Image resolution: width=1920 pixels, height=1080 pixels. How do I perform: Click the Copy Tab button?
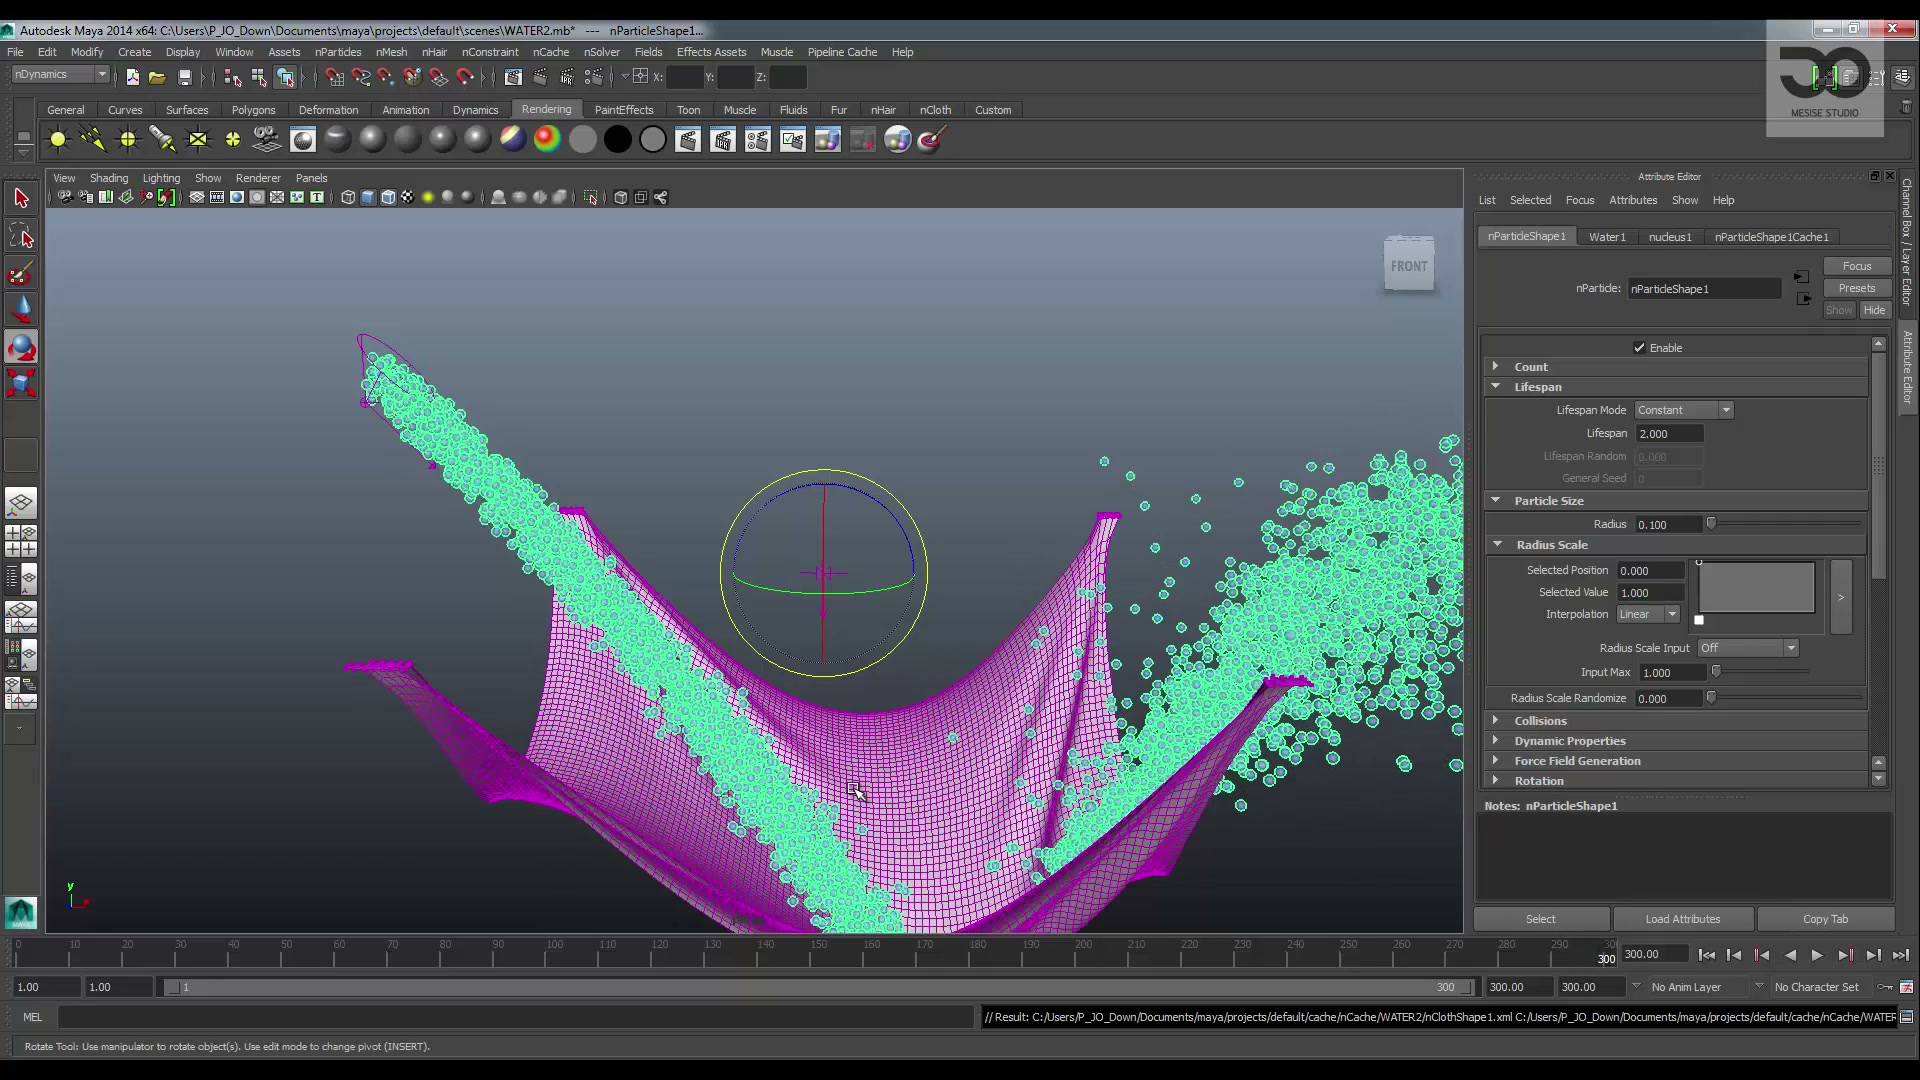pyautogui.click(x=1826, y=919)
